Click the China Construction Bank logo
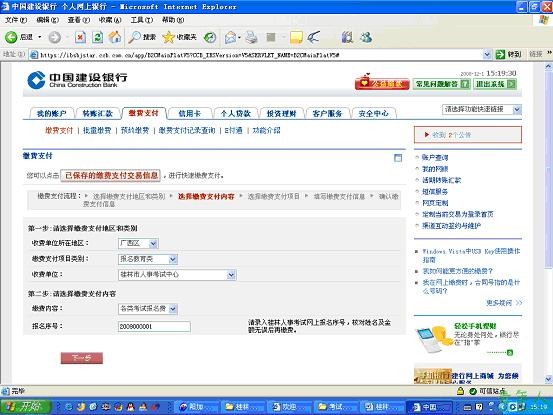The image size is (553, 415). pyautogui.click(x=77, y=80)
